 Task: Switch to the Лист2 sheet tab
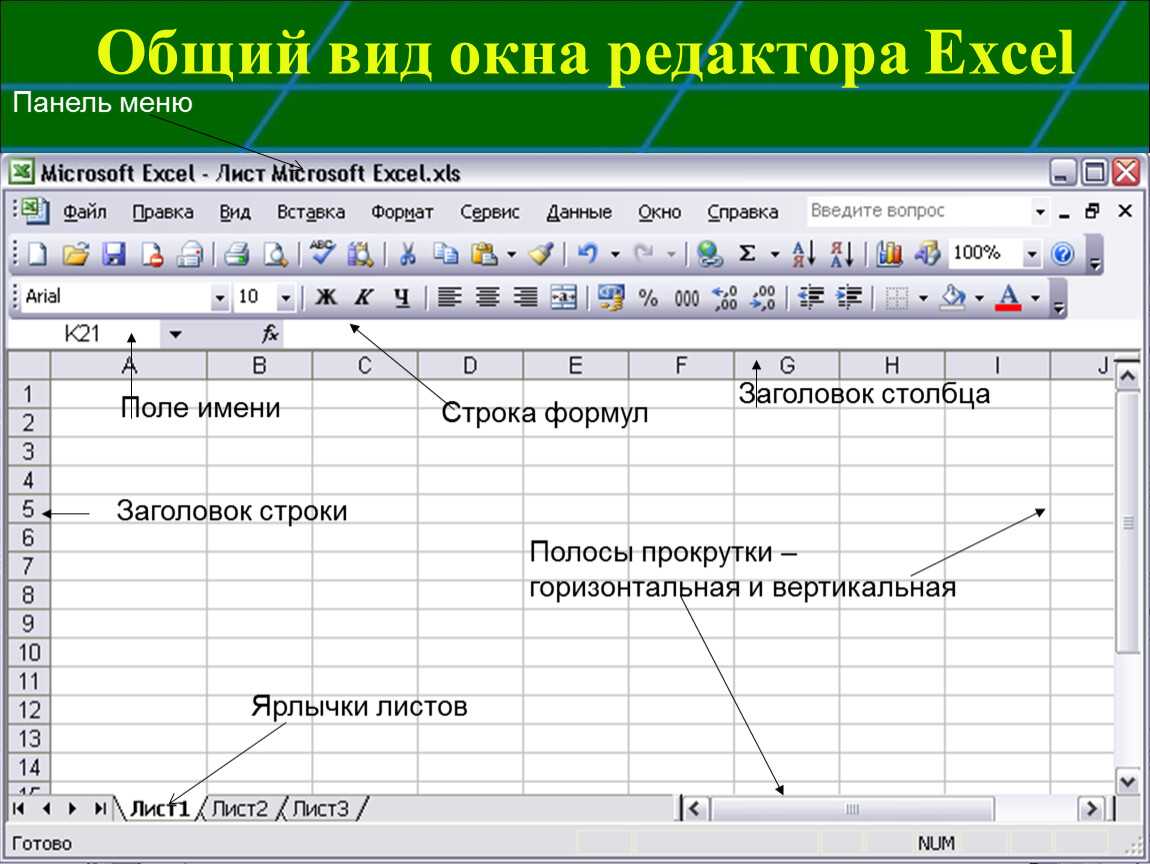(x=240, y=809)
